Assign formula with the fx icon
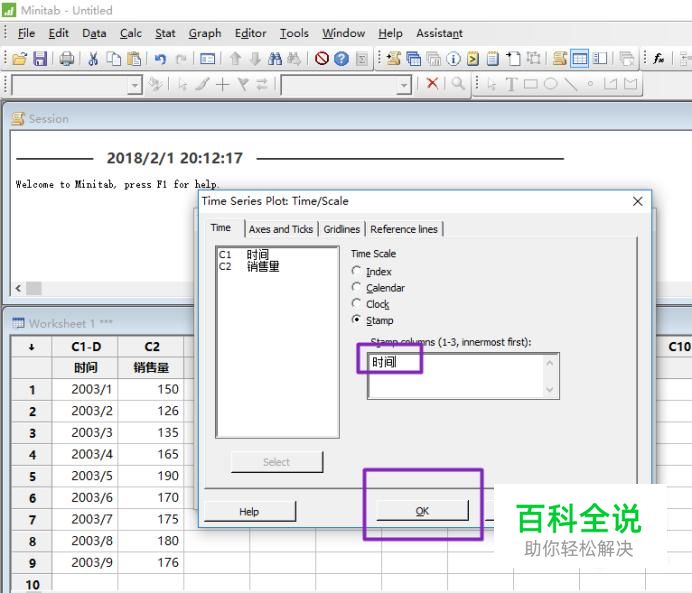The image size is (692, 593). (x=658, y=59)
